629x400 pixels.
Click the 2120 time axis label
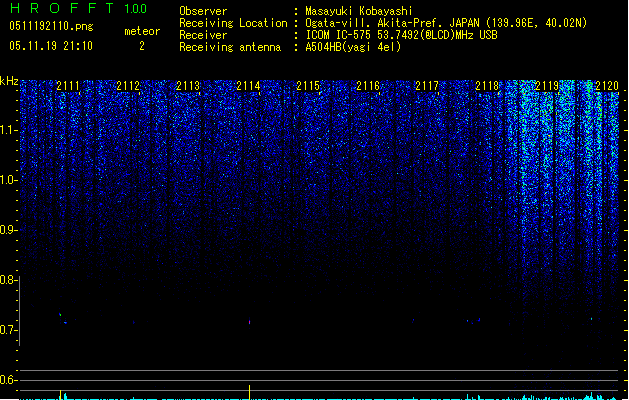pos(607,85)
